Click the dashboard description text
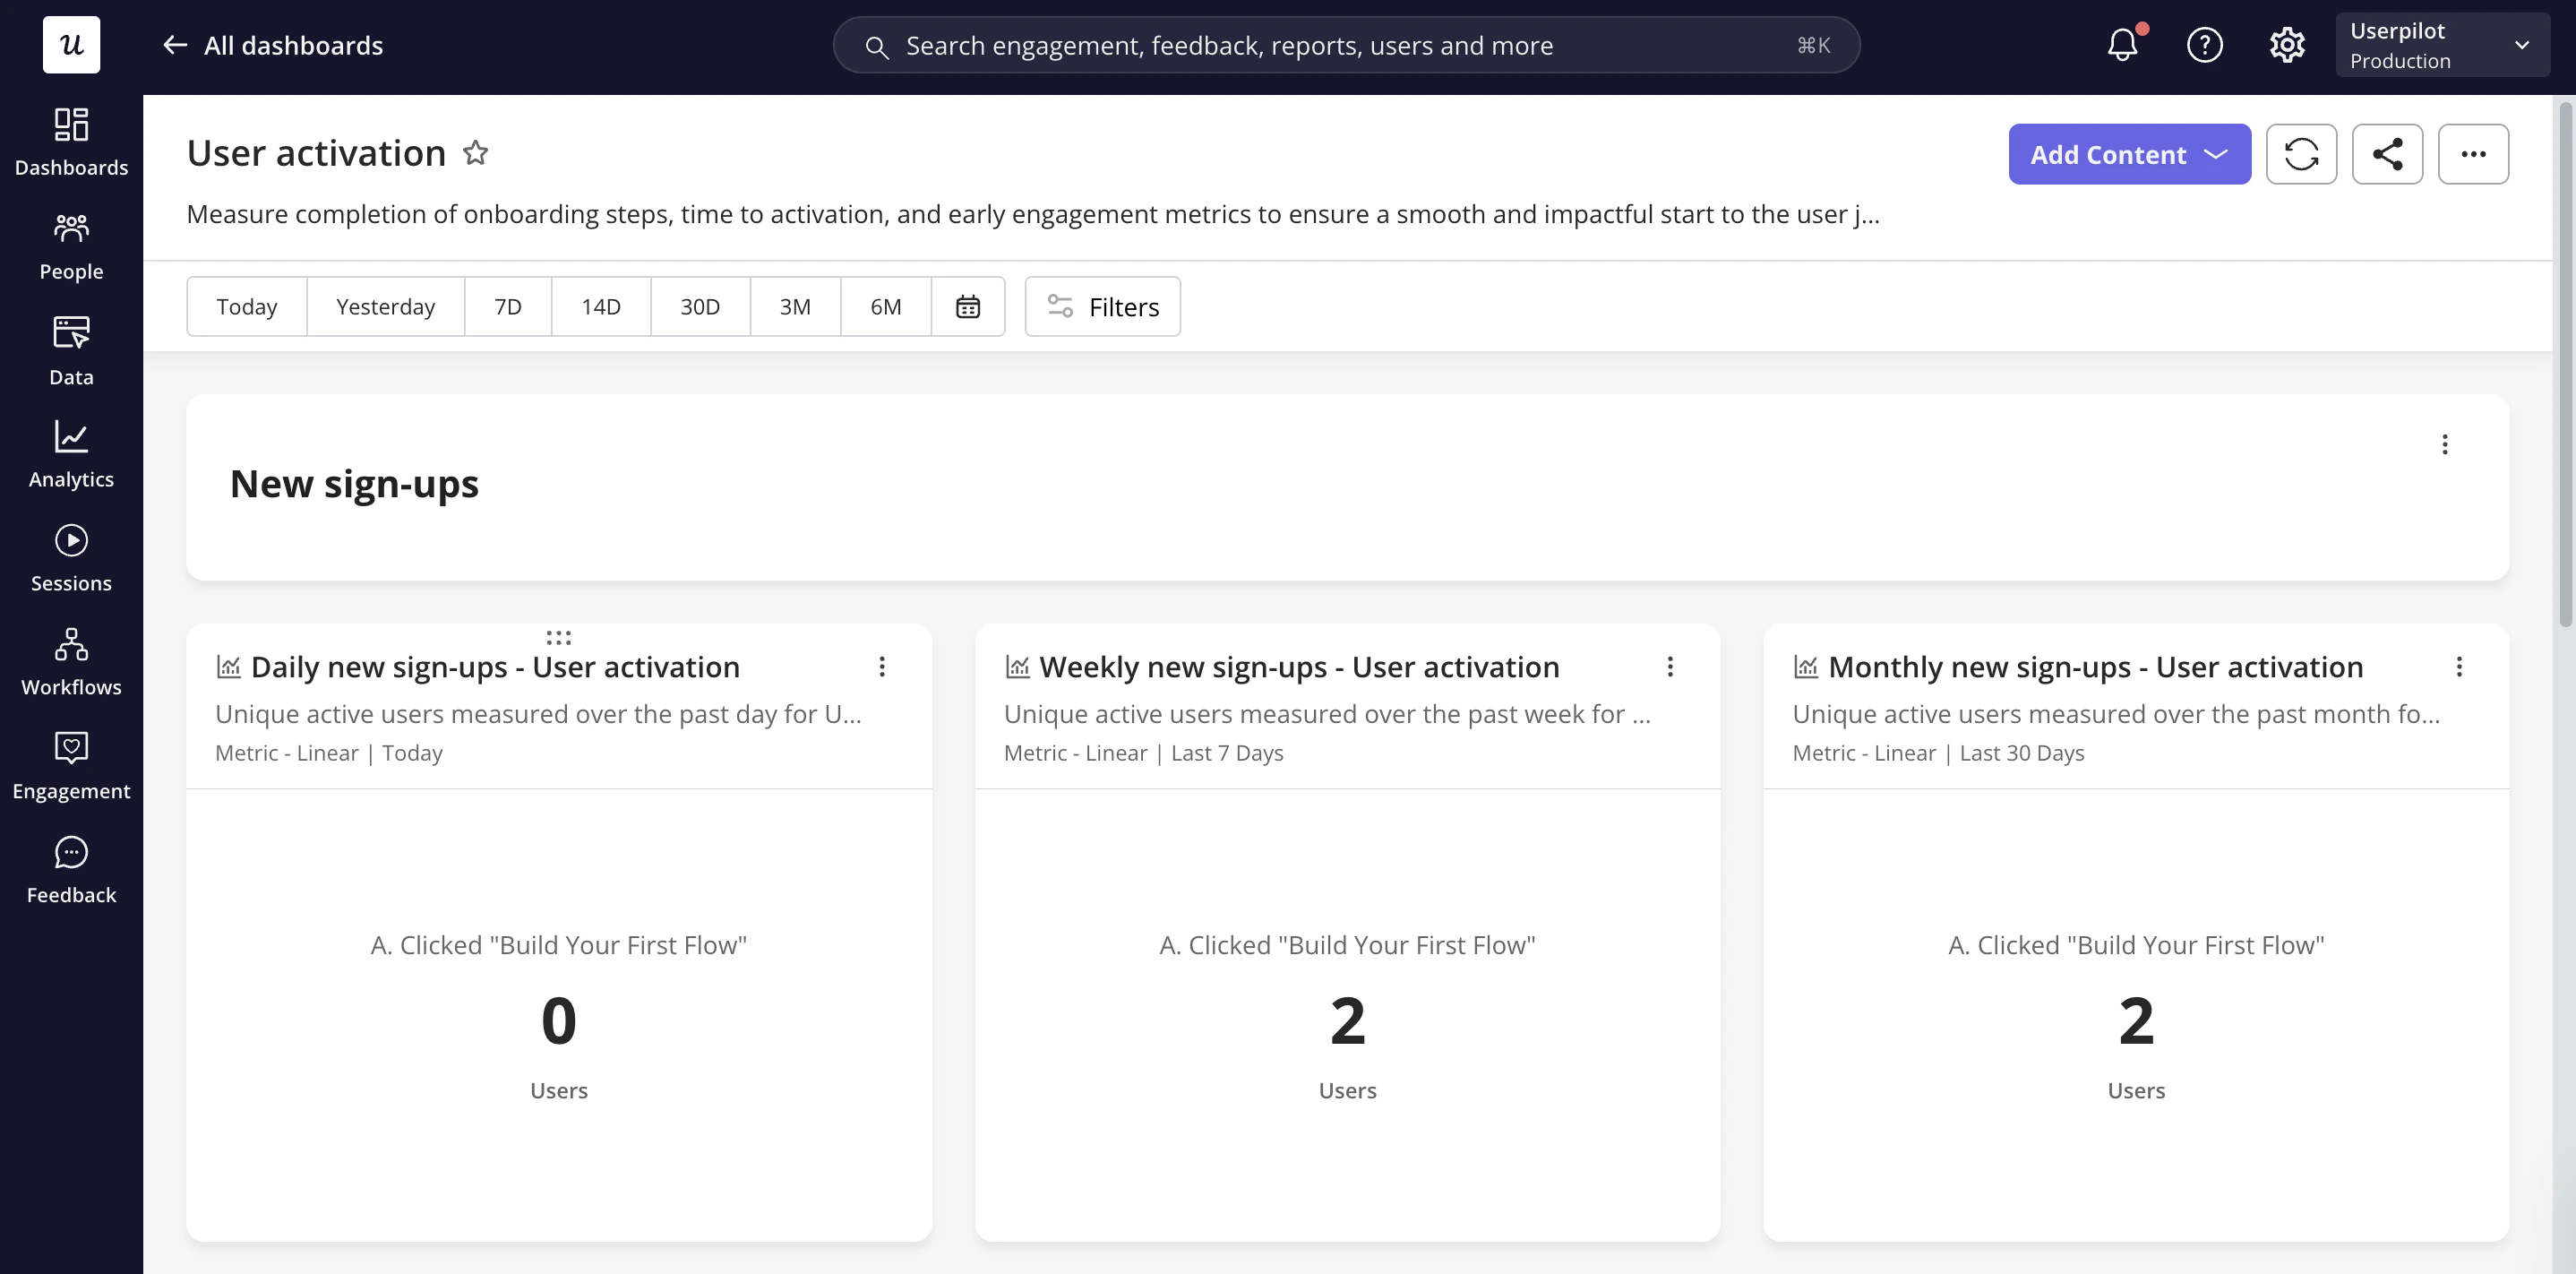 pos(1033,214)
